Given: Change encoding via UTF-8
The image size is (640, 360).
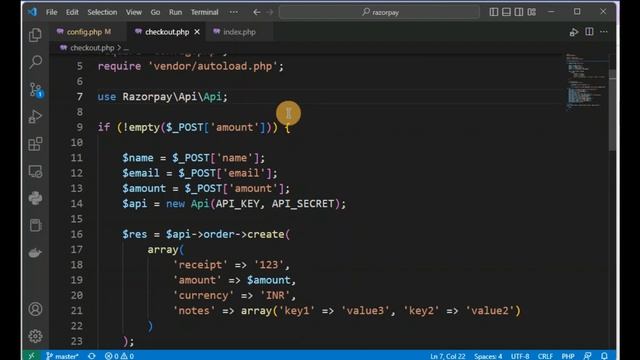Looking at the screenshot, I should 520,356.
